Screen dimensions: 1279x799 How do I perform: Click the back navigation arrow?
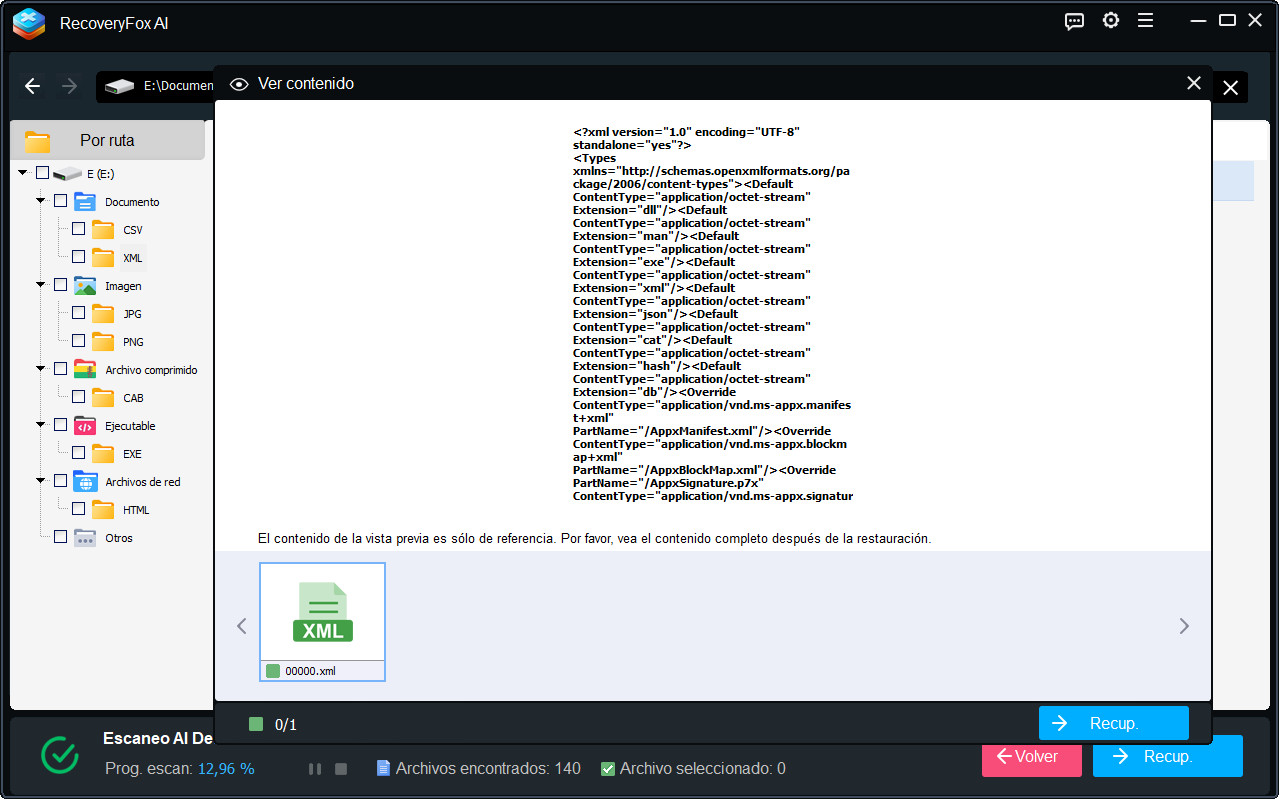(32, 86)
